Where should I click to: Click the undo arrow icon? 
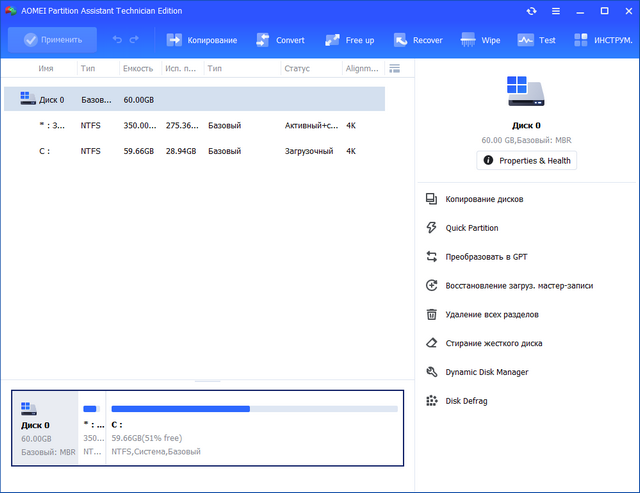pos(117,40)
